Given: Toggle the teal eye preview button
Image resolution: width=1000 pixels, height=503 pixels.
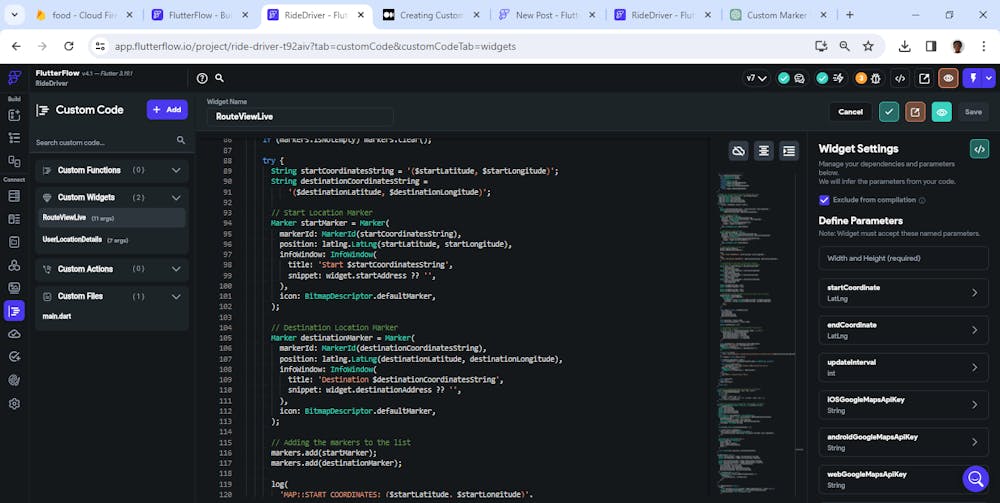Looking at the screenshot, I should pos(941,112).
